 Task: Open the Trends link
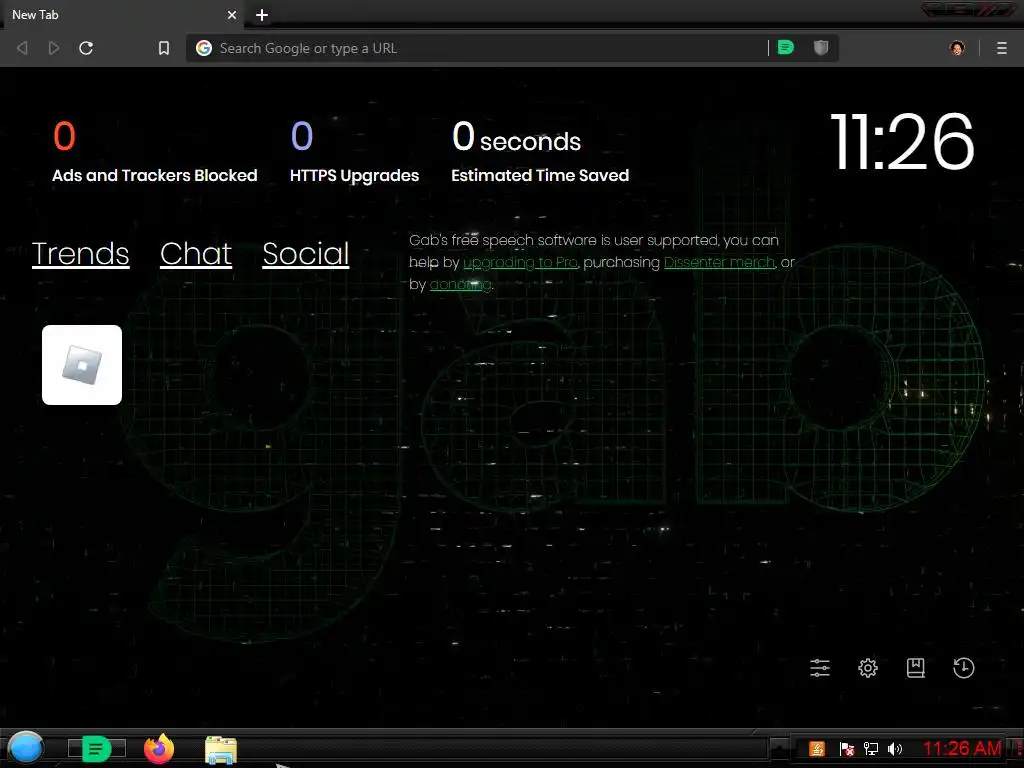tap(80, 253)
